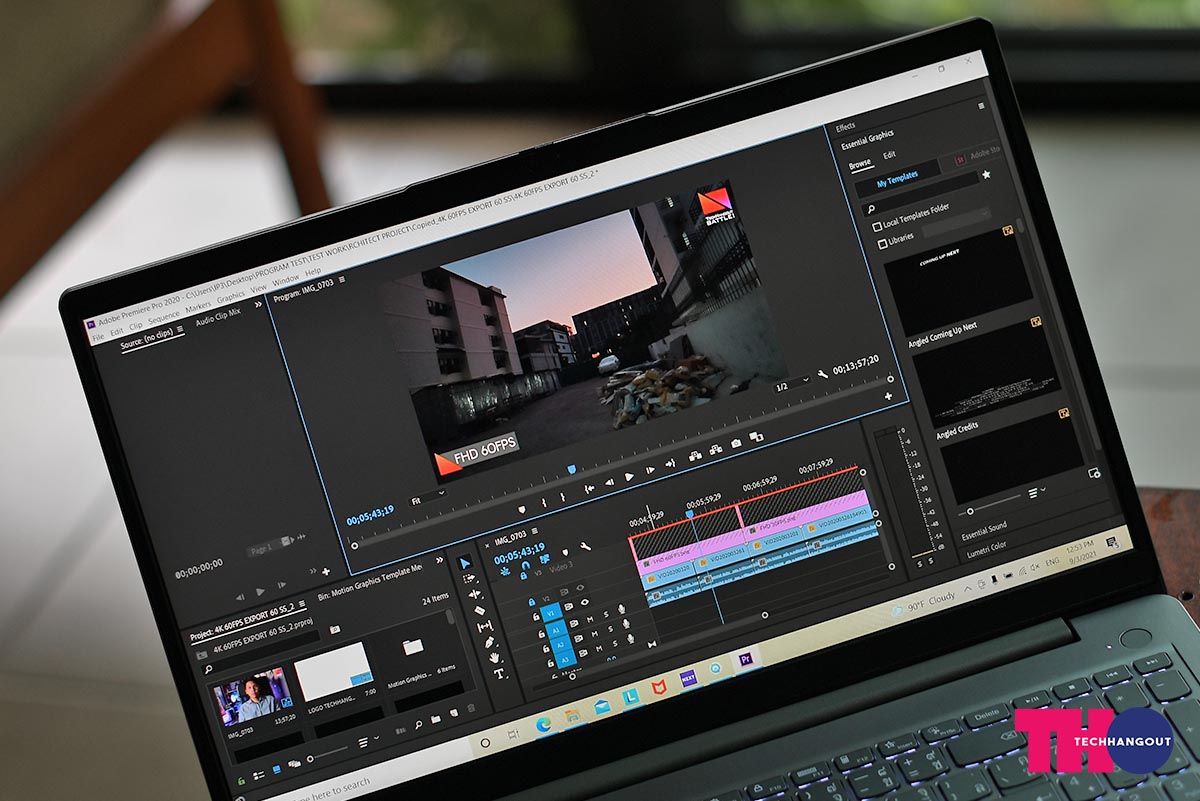Toggle timeline linked selection
1200x801 pixels.
click(544, 559)
